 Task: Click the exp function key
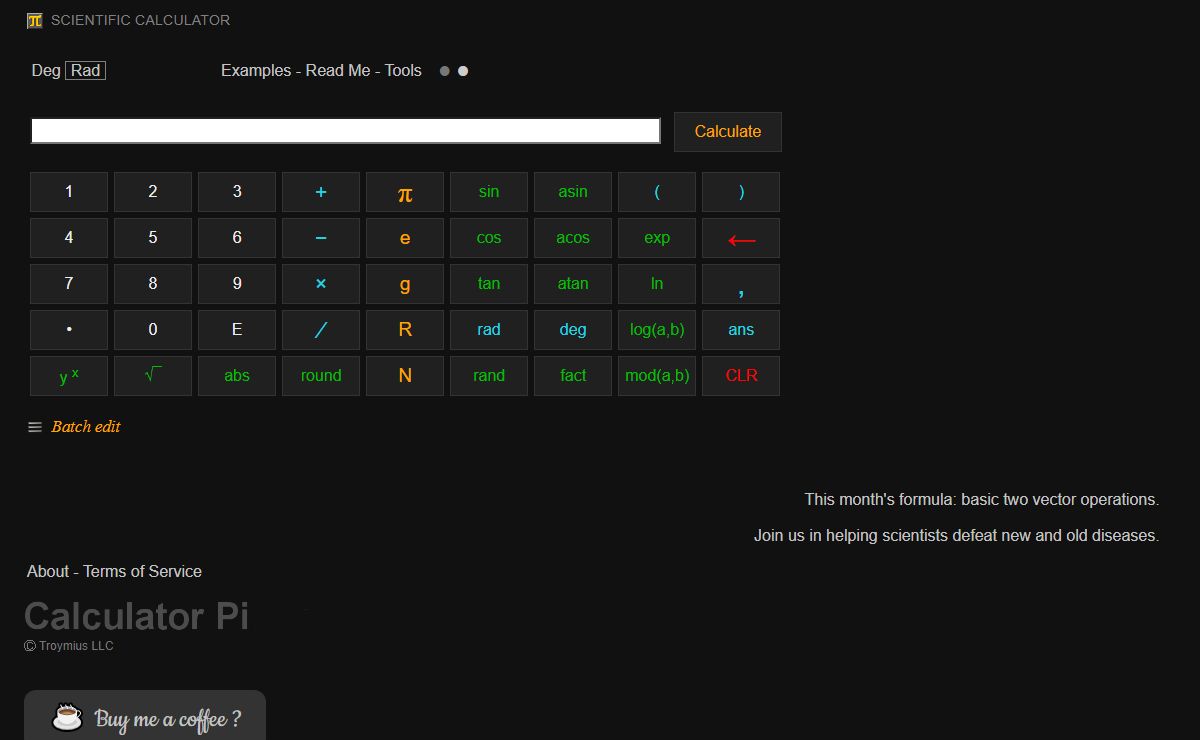click(657, 238)
